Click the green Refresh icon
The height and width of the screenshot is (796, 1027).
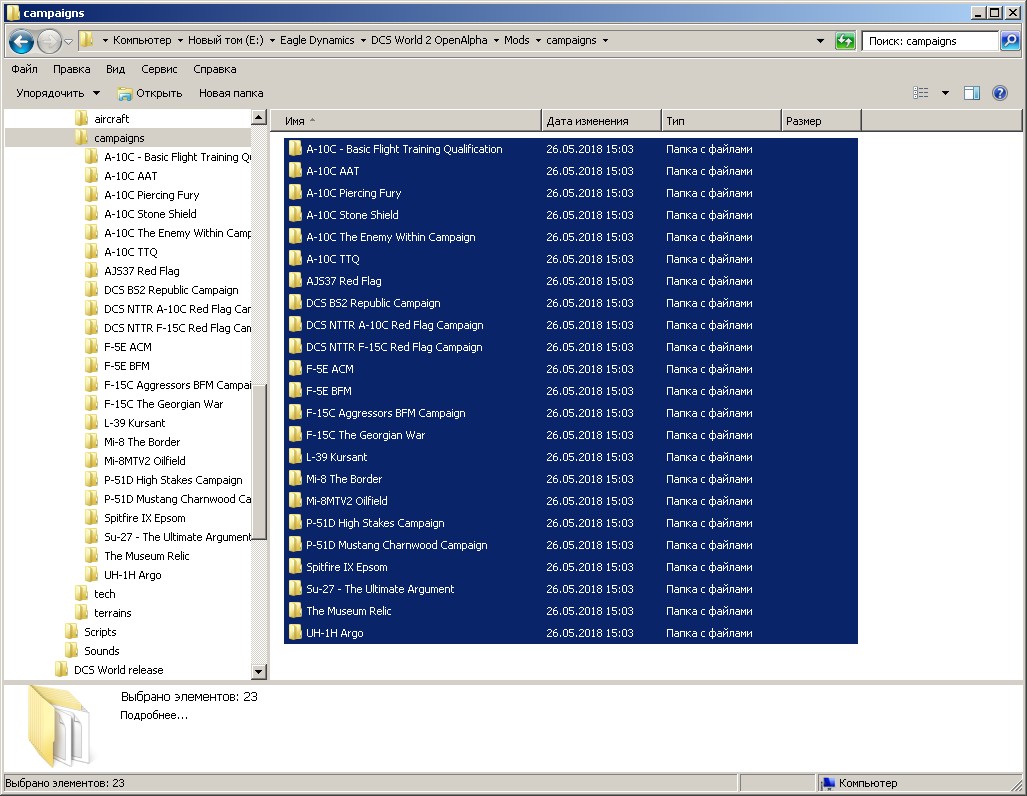tap(845, 41)
